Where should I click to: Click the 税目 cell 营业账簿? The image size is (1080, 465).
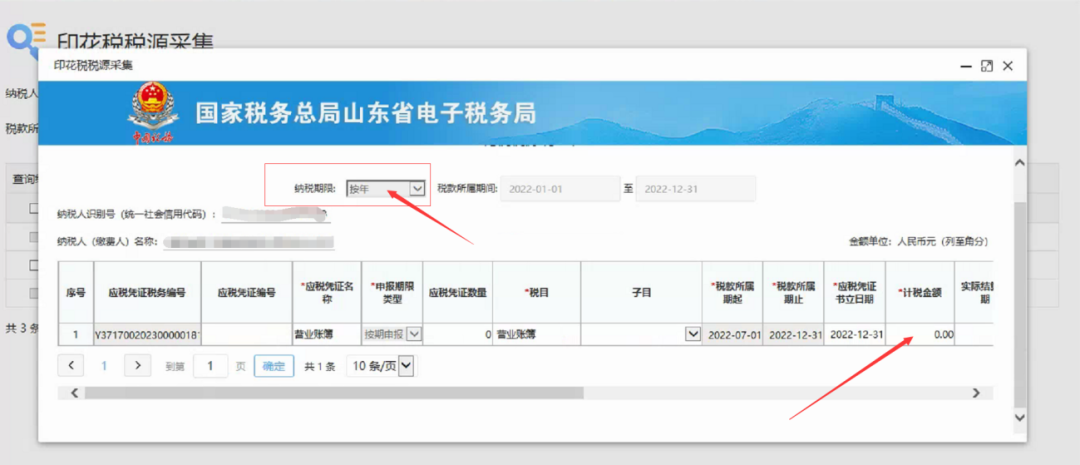click(537, 334)
